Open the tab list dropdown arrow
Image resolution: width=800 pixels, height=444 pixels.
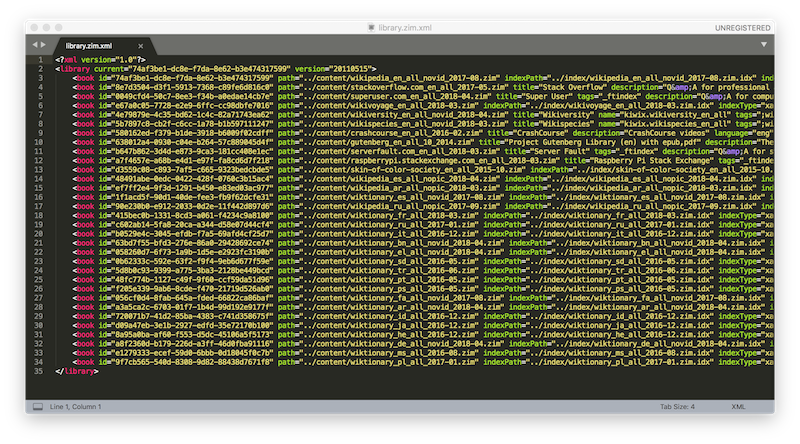point(764,45)
